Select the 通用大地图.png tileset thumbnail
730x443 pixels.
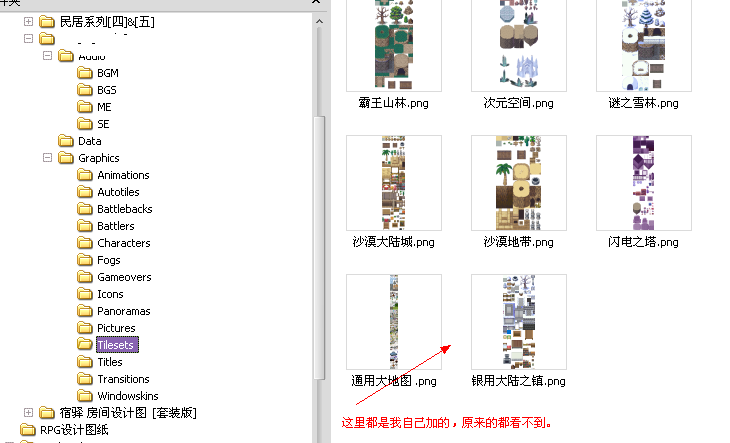pyautogui.click(x=394, y=322)
